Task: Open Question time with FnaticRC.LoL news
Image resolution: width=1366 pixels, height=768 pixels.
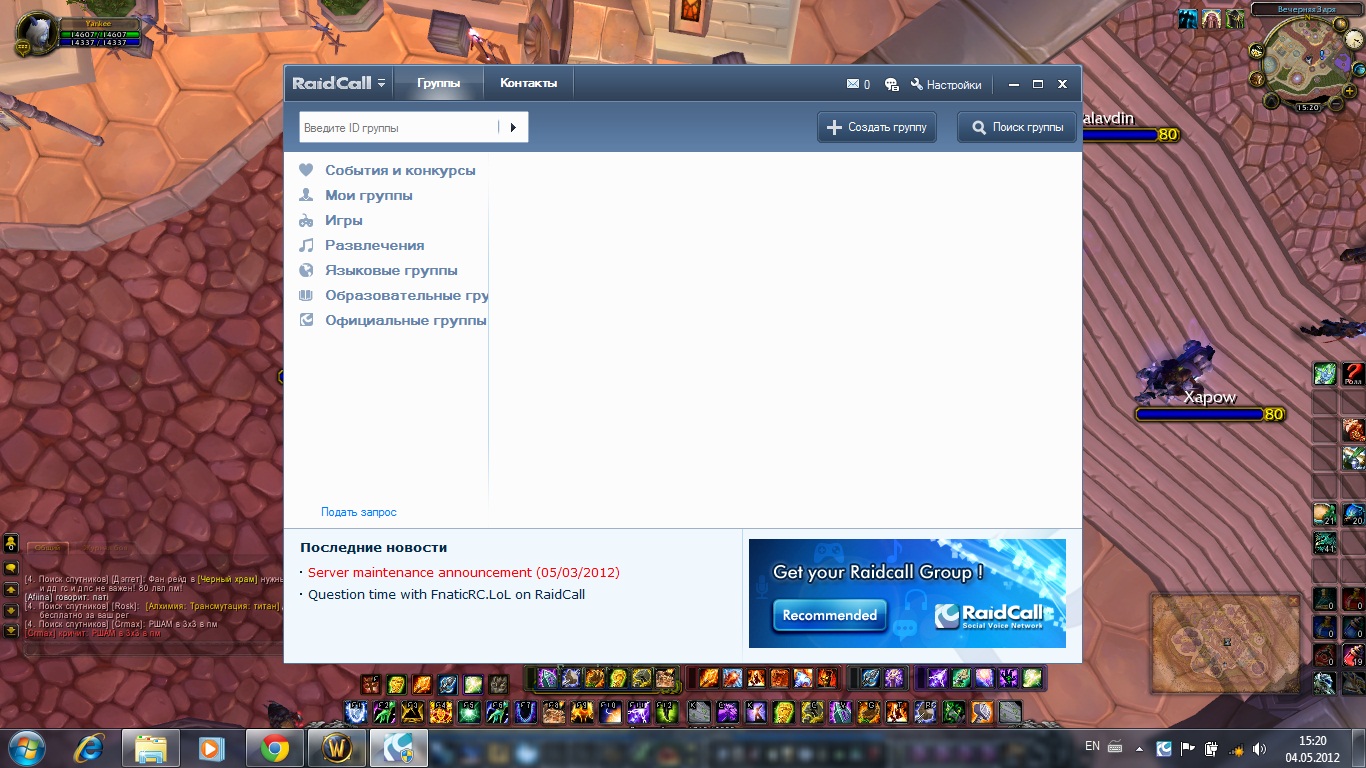Action: [x=446, y=594]
